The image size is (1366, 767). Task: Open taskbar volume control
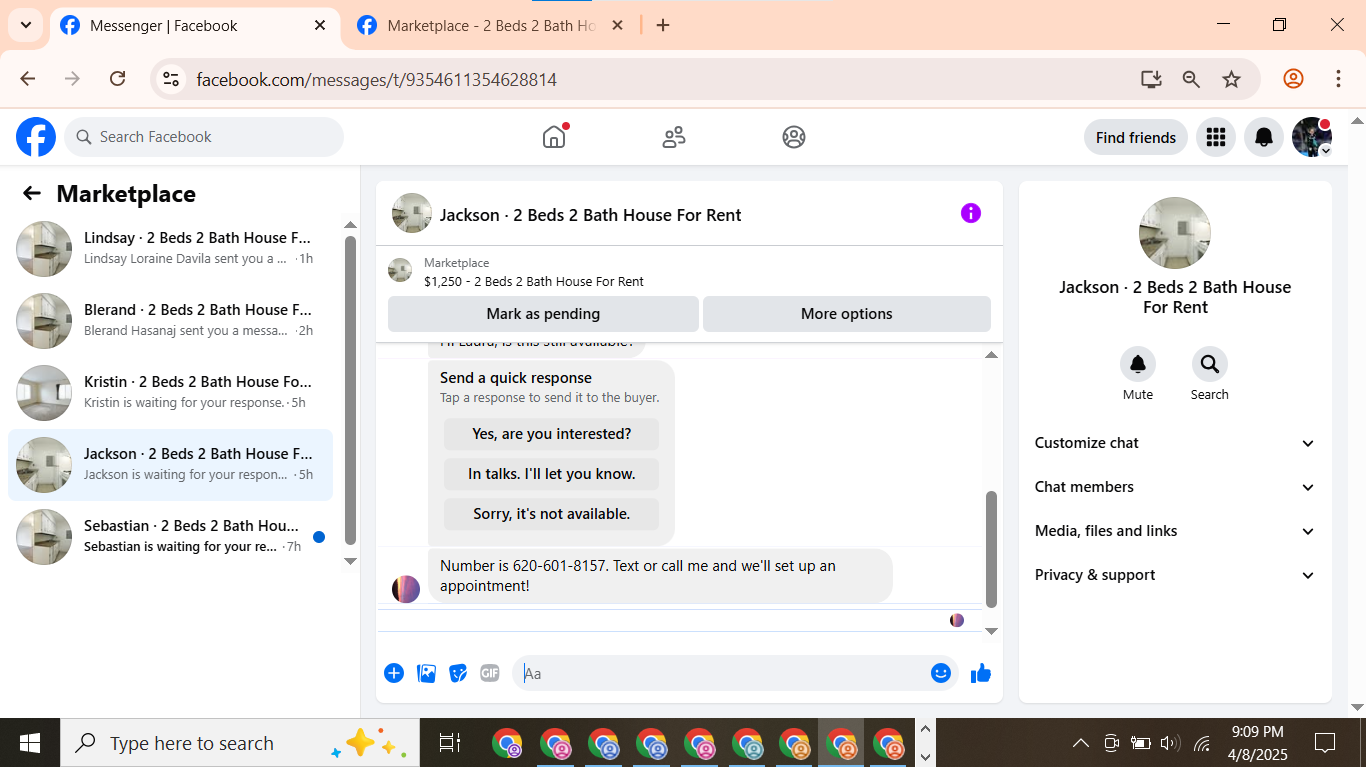[1169, 743]
